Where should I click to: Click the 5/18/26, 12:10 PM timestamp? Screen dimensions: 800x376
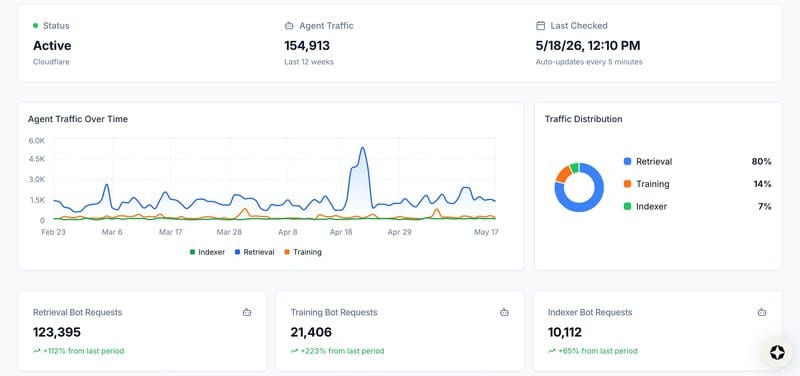pyautogui.click(x=588, y=45)
